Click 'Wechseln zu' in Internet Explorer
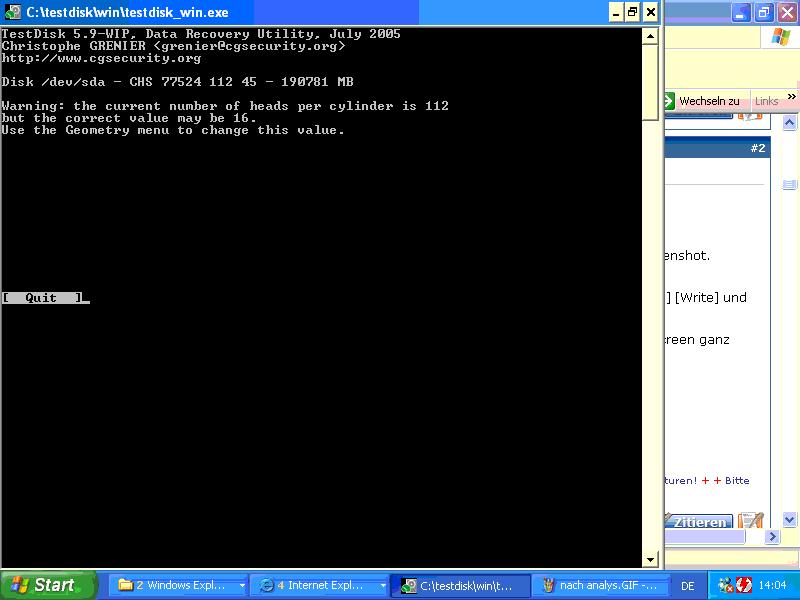Viewport: 800px width, 600px height. click(709, 101)
